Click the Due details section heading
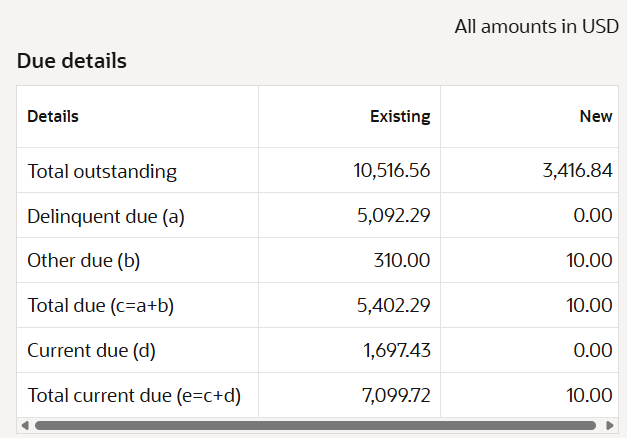Image resolution: width=627 pixels, height=438 pixels. [x=72, y=61]
